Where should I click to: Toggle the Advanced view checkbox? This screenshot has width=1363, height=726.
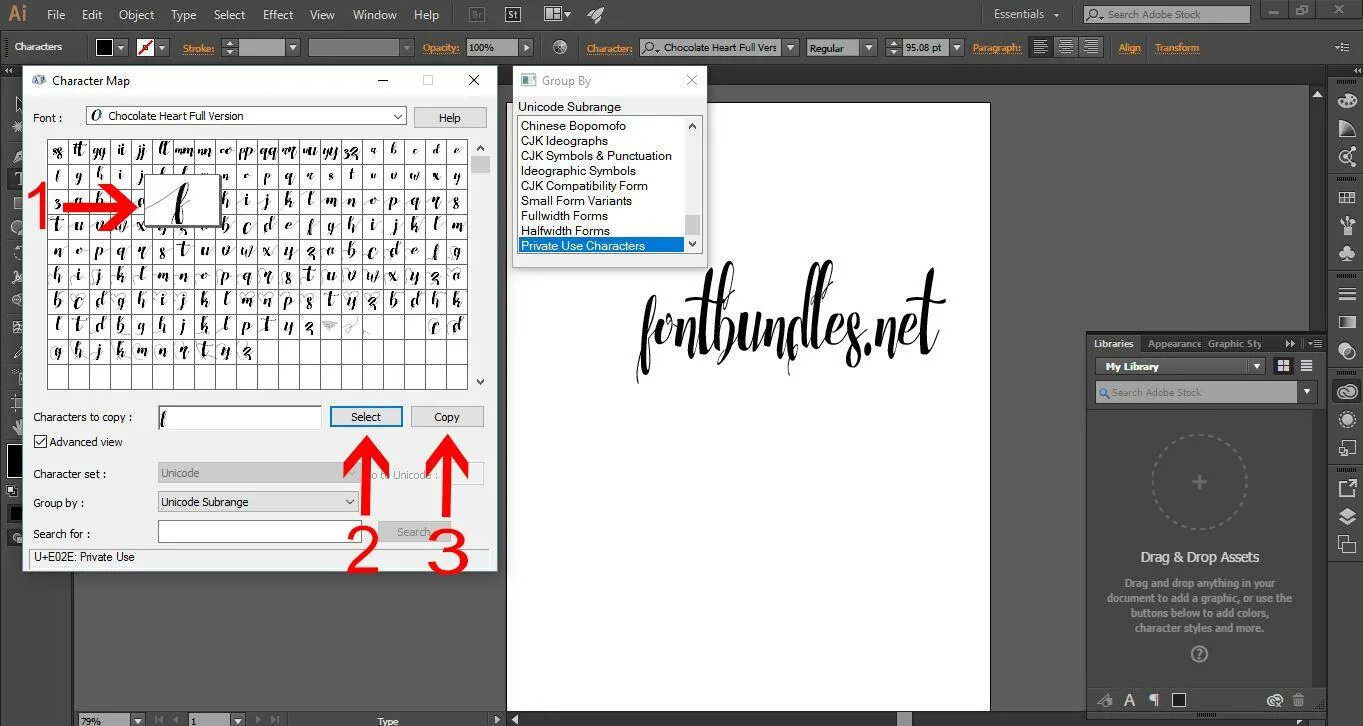click(x=41, y=441)
